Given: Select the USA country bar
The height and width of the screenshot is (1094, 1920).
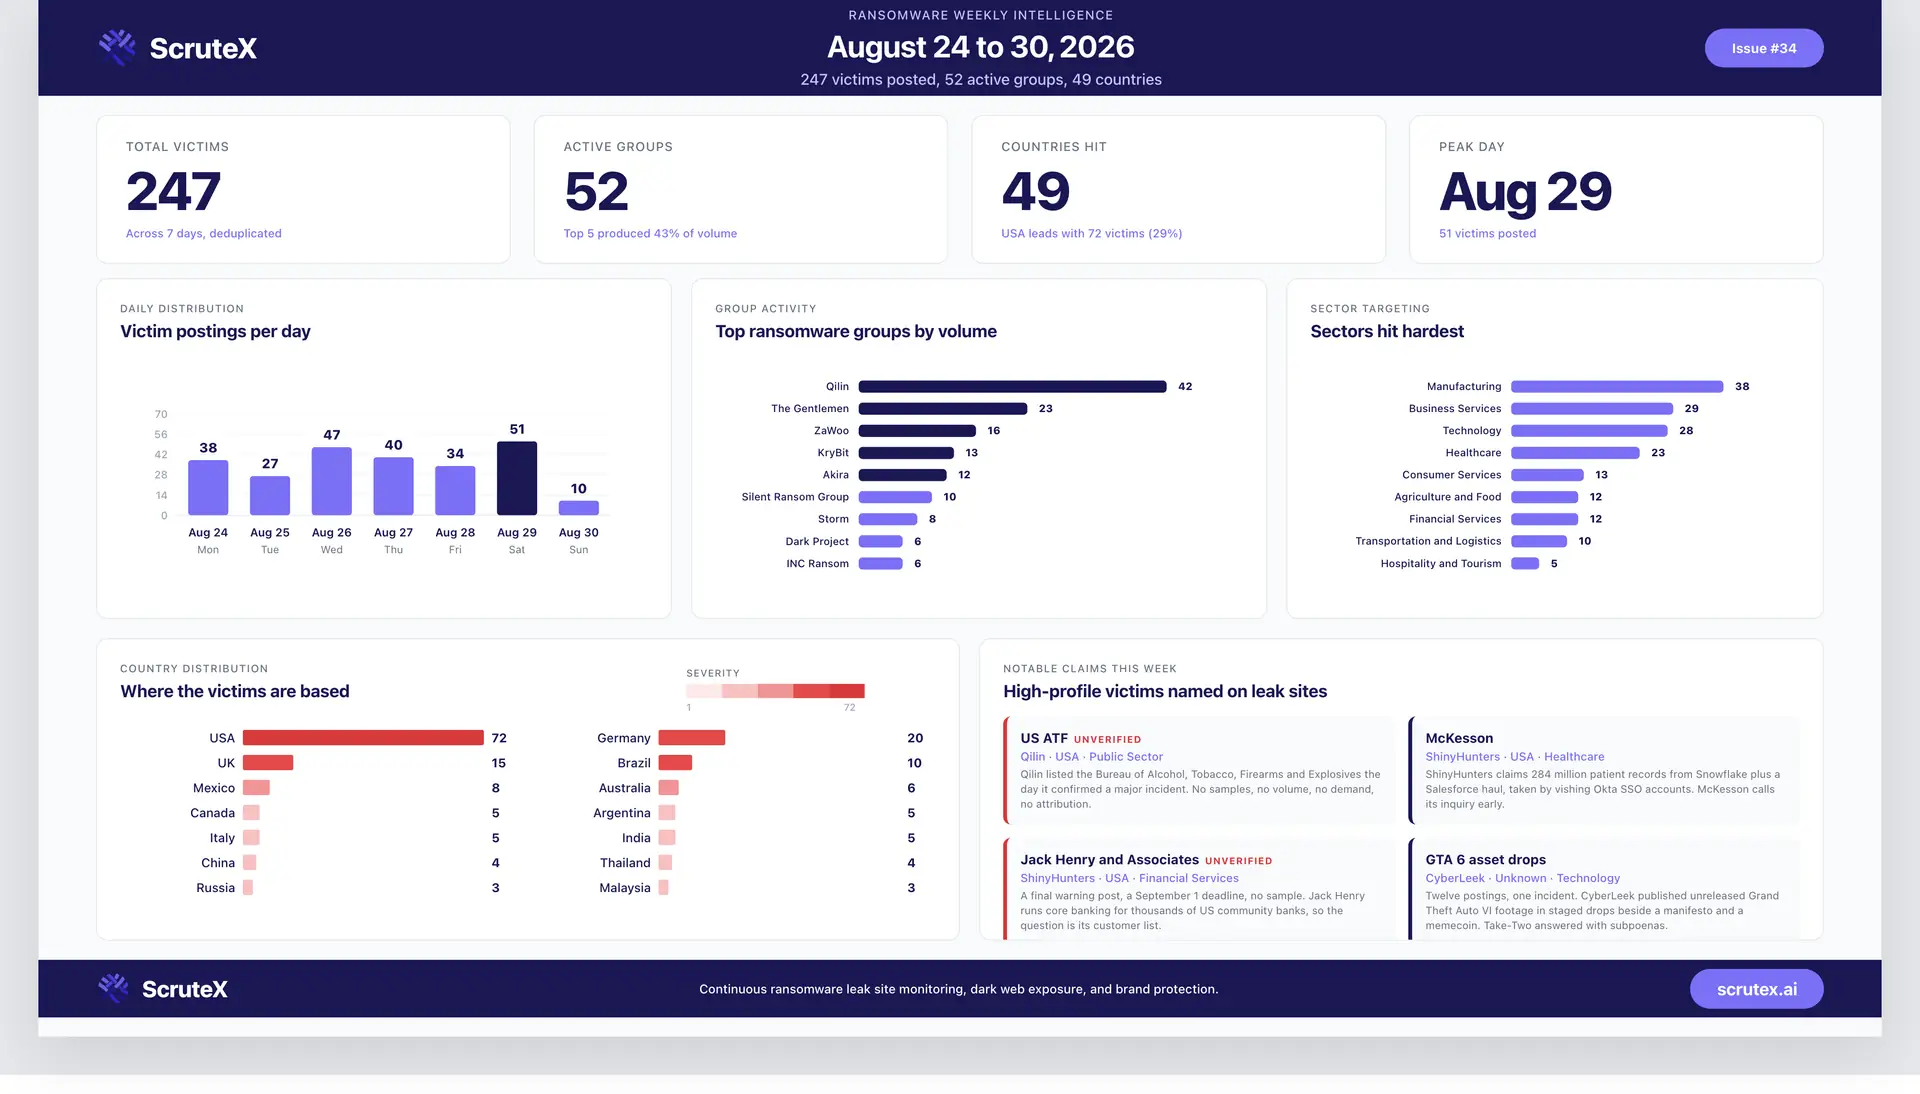Looking at the screenshot, I should [x=363, y=738].
